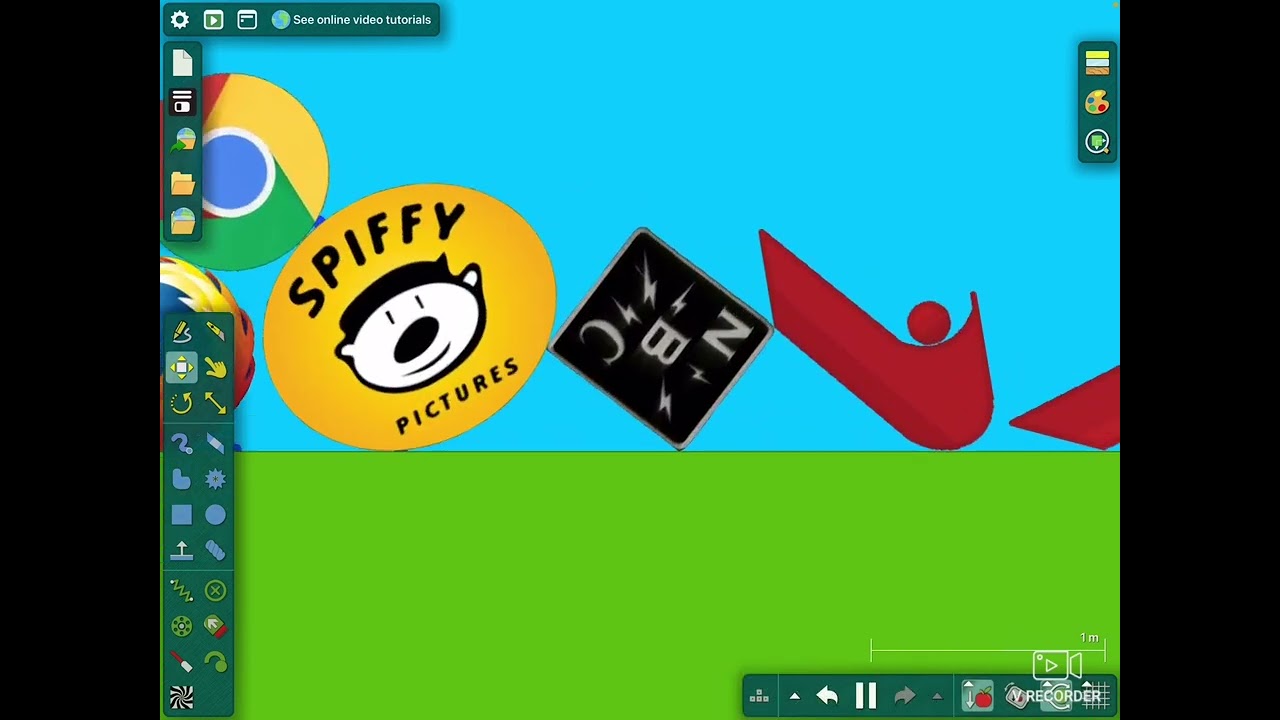Select the Axle tool
1280x720 pixels.
click(x=181, y=627)
